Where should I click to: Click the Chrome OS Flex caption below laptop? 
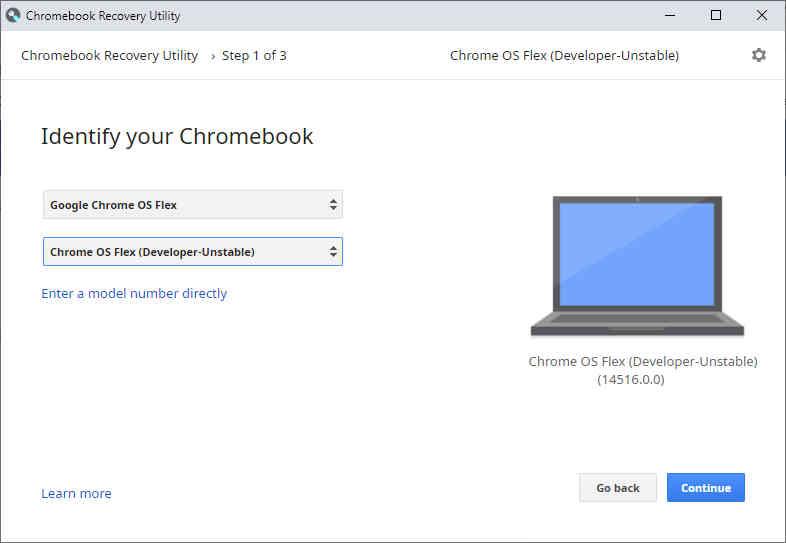(x=643, y=361)
